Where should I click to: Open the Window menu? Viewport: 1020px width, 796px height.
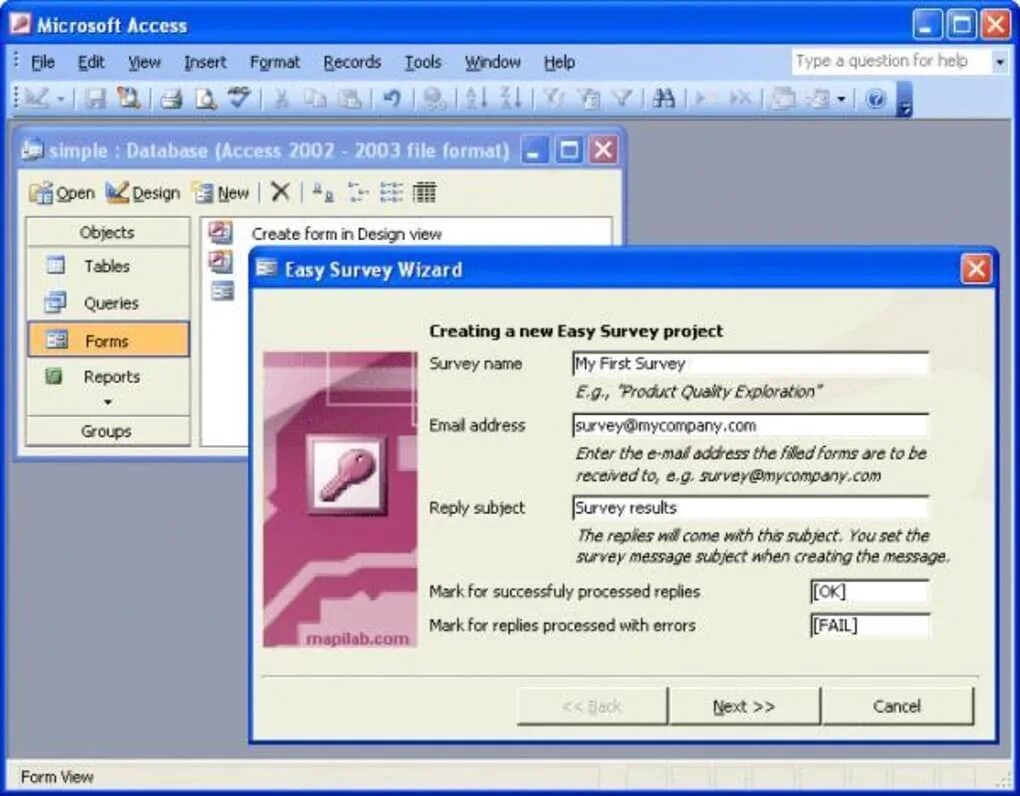(x=492, y=62)
